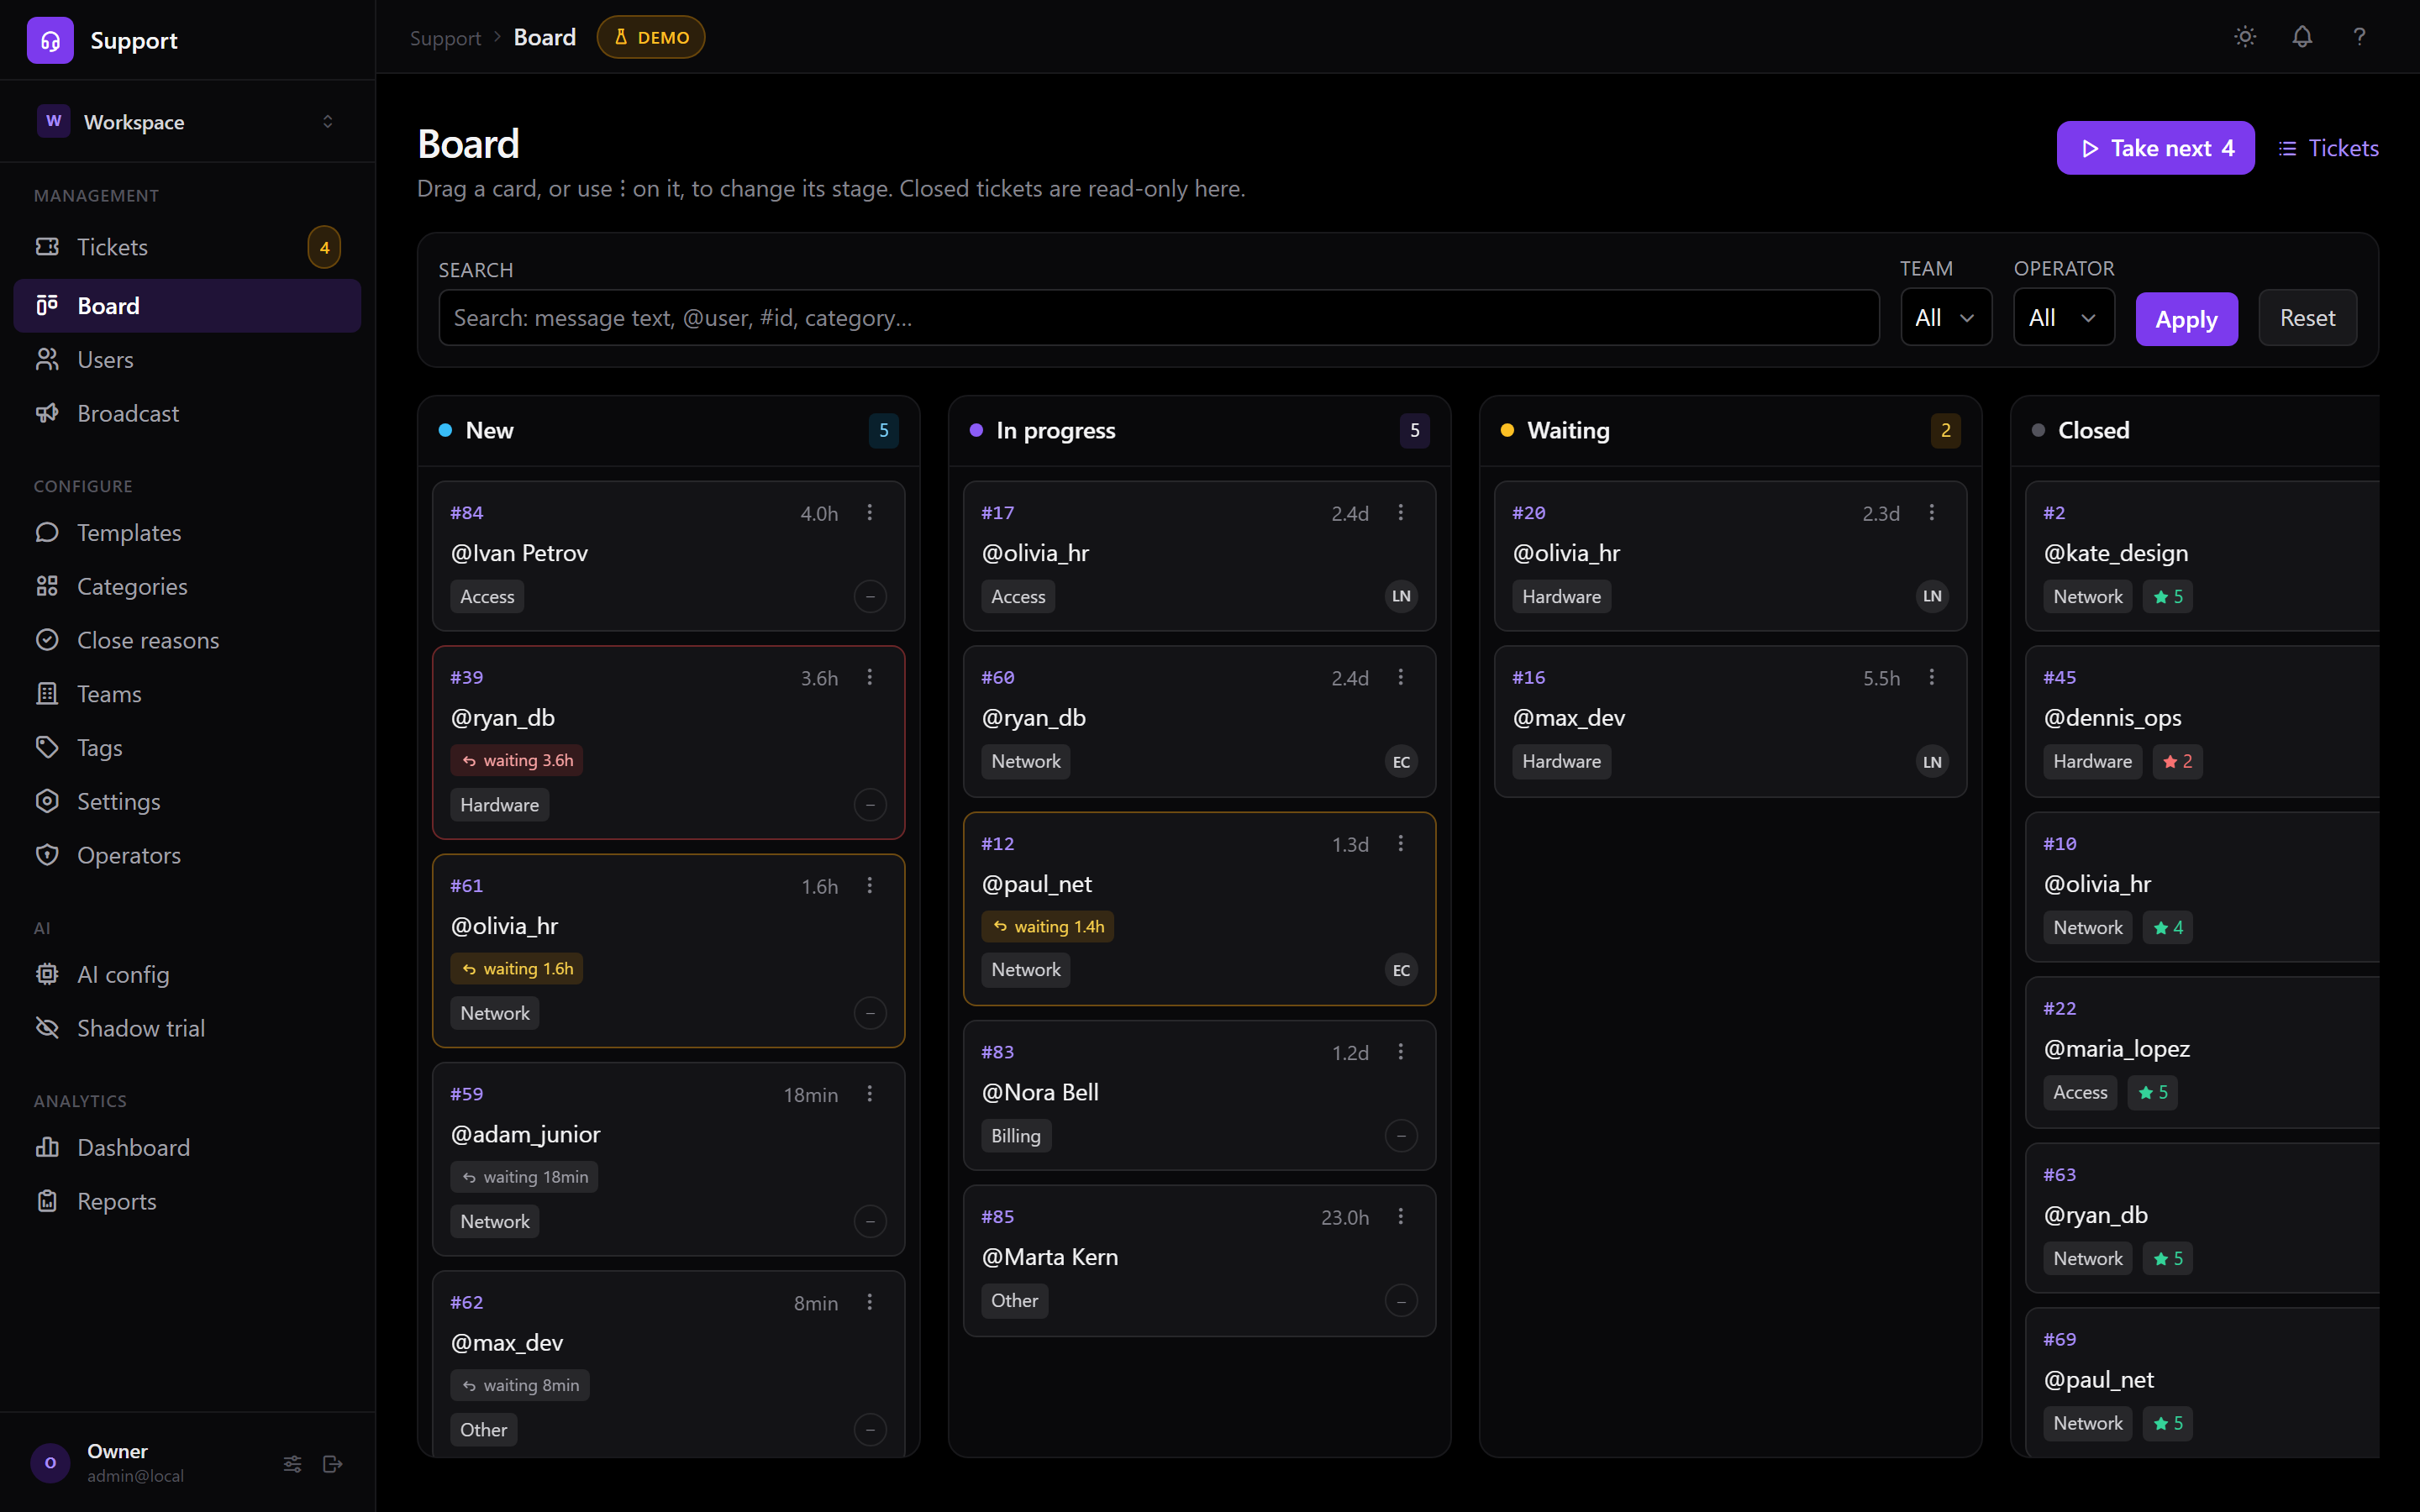Open Tags in the sidebar

click(187, 748)
